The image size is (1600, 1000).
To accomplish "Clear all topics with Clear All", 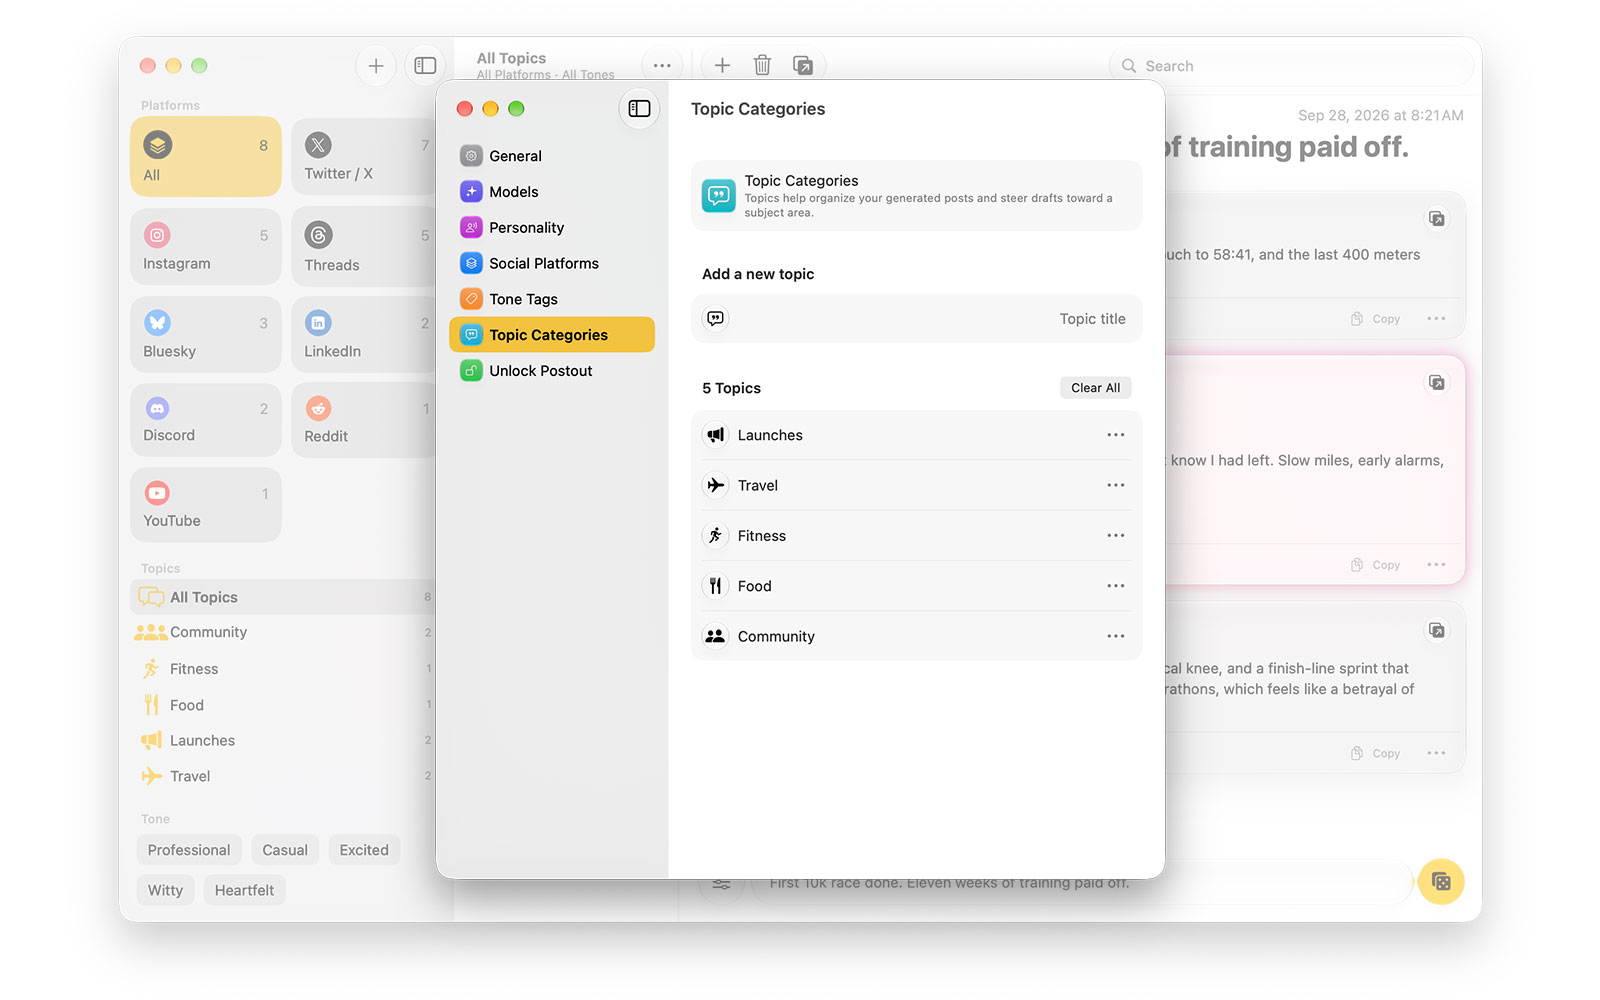I will coord(1095,388).
